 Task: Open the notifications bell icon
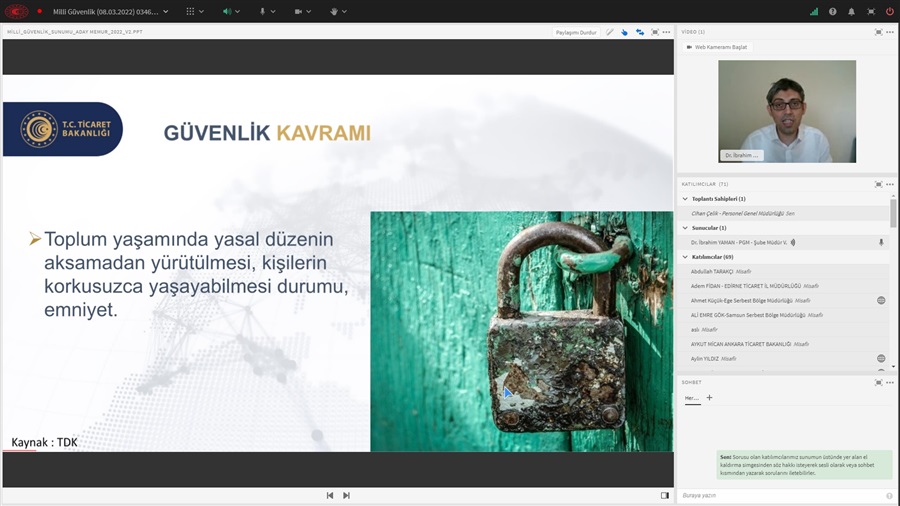(x=851, y=12)
